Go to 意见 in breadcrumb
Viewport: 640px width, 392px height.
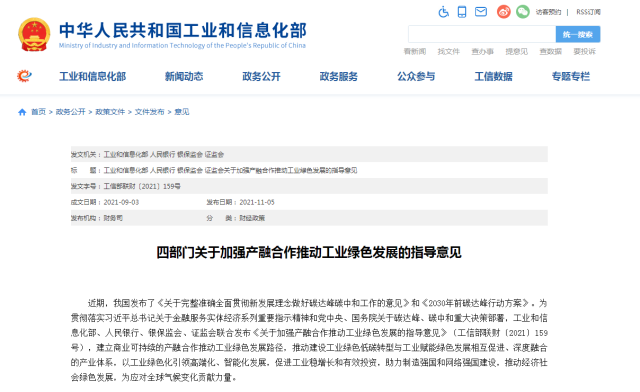182,112
